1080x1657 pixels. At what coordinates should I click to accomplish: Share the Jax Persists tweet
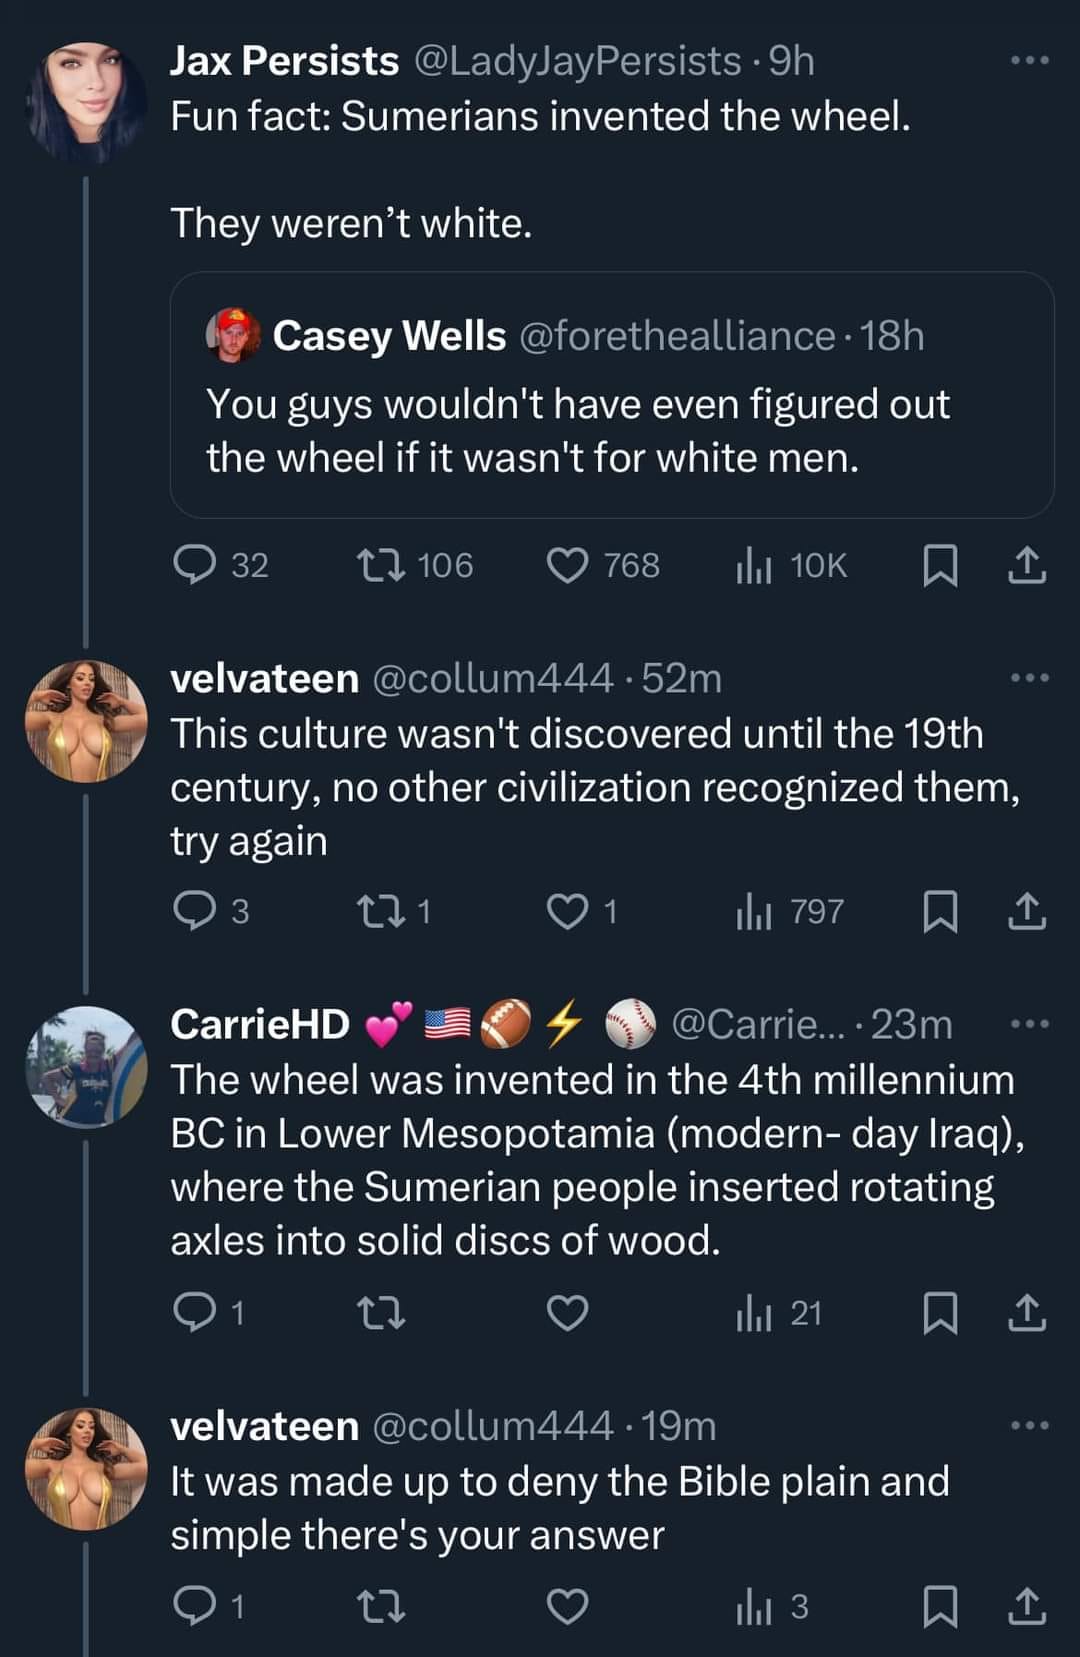pyautogui.click(x=1026, y=565)
